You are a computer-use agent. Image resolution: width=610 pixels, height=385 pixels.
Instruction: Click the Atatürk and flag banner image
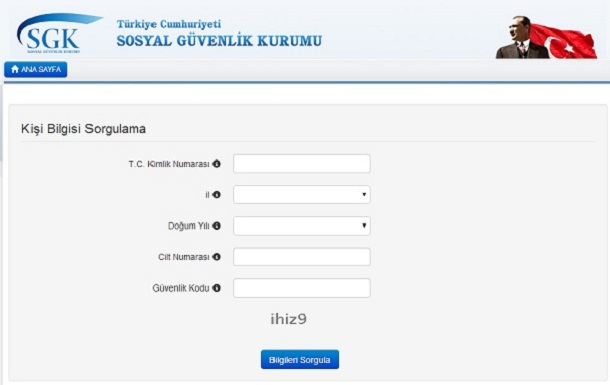[546, 37]
